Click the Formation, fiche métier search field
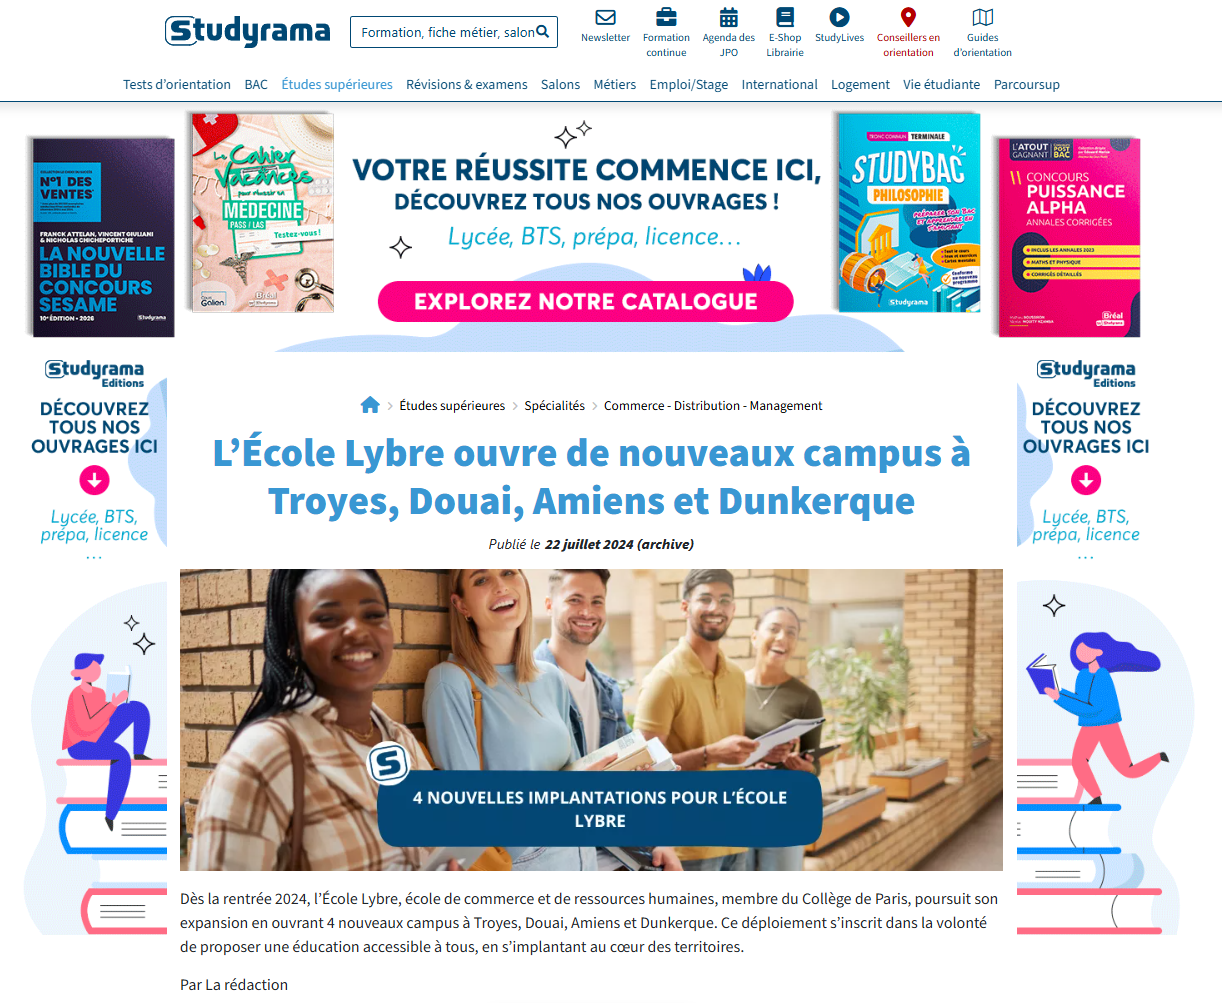The height and width of the screenshot is (1003, 1222). point(447,32)
